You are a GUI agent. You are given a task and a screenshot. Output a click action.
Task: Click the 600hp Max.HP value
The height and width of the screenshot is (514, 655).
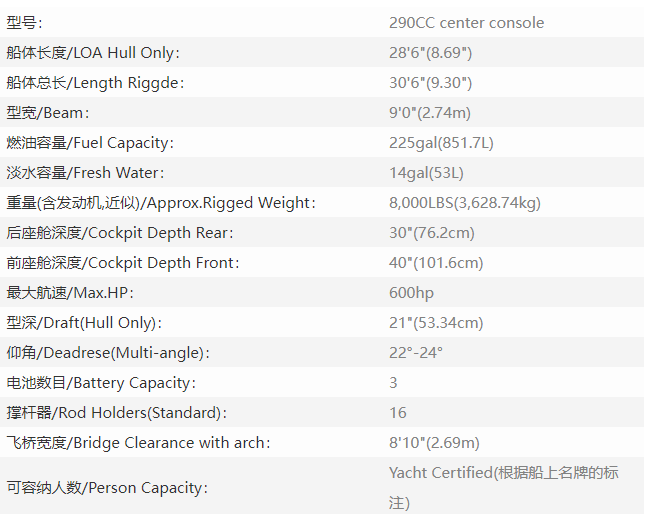pyautogui.click(x=411, y=292)
